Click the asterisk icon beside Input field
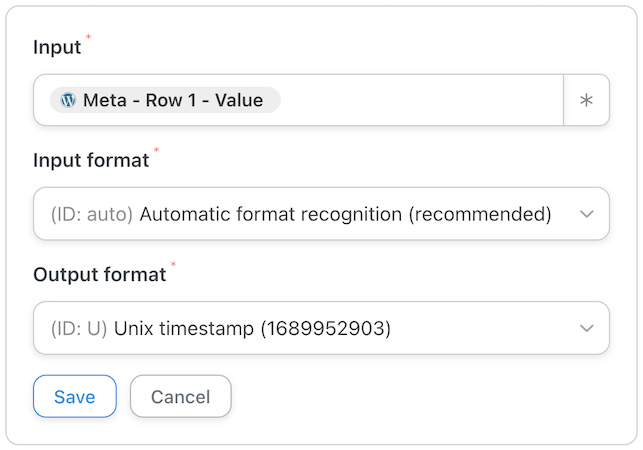This screenshot has height=450, width=643. coord(586,100)
